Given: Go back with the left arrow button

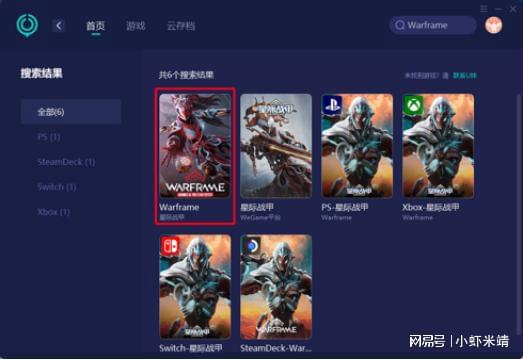Looking at the screenshot, I should click(59, 26).
